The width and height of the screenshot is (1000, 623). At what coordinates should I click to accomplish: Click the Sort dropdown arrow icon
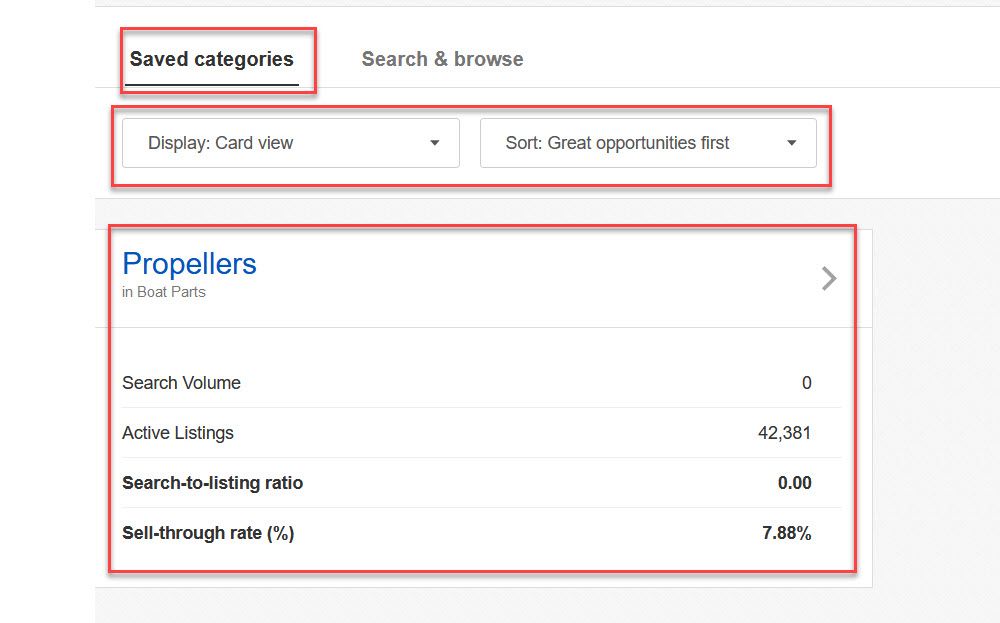pos(791,143)
